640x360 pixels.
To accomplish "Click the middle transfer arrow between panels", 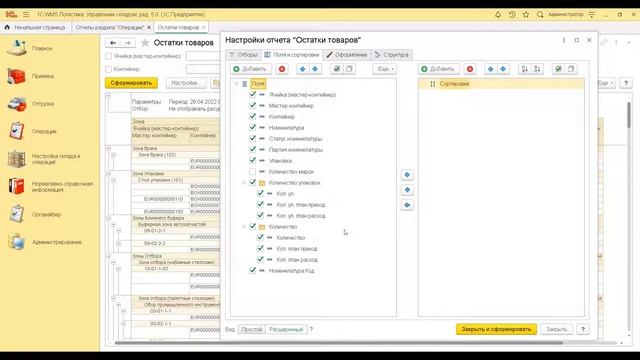I will click(x=407, y=190).
